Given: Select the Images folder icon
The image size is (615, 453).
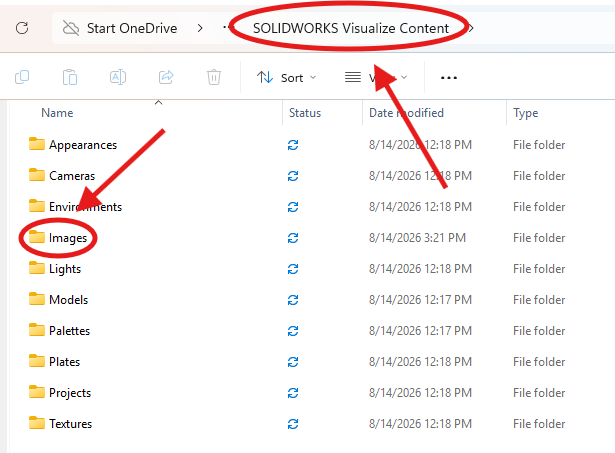Looking at the screenshot, I should tap(37, 237).
